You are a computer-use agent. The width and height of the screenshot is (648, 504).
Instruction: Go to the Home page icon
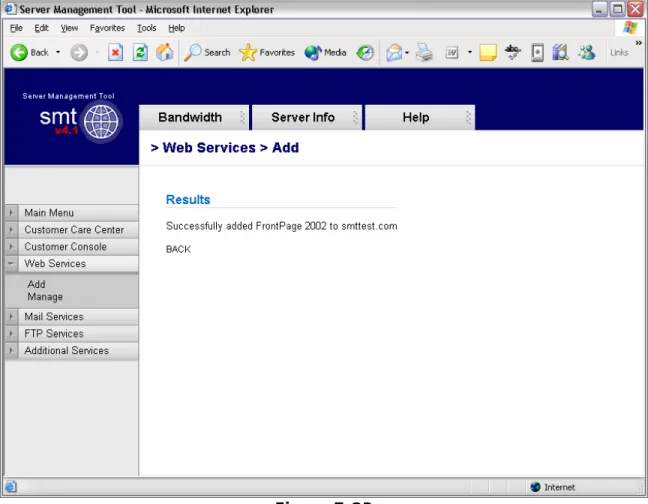pyautogui.click(x=164, y=52)
